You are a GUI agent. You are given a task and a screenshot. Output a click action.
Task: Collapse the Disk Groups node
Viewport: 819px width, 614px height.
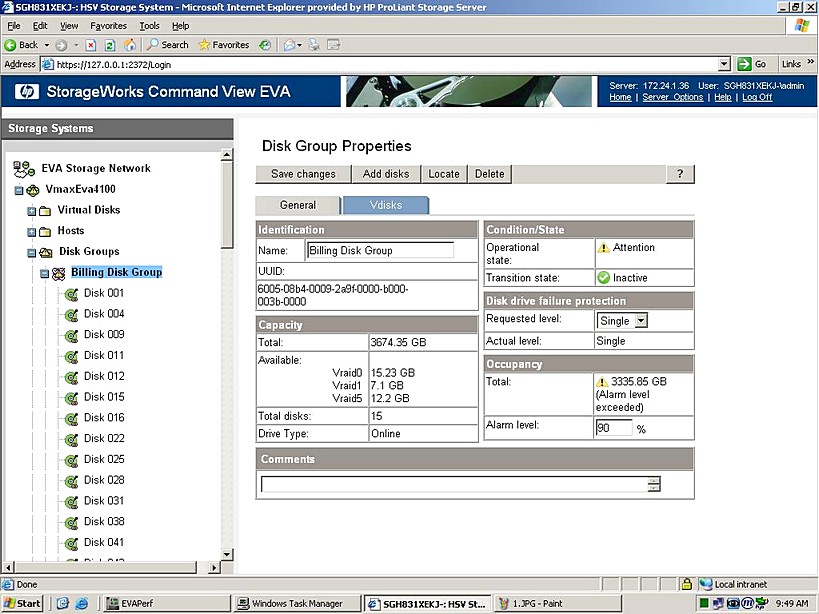31,253
